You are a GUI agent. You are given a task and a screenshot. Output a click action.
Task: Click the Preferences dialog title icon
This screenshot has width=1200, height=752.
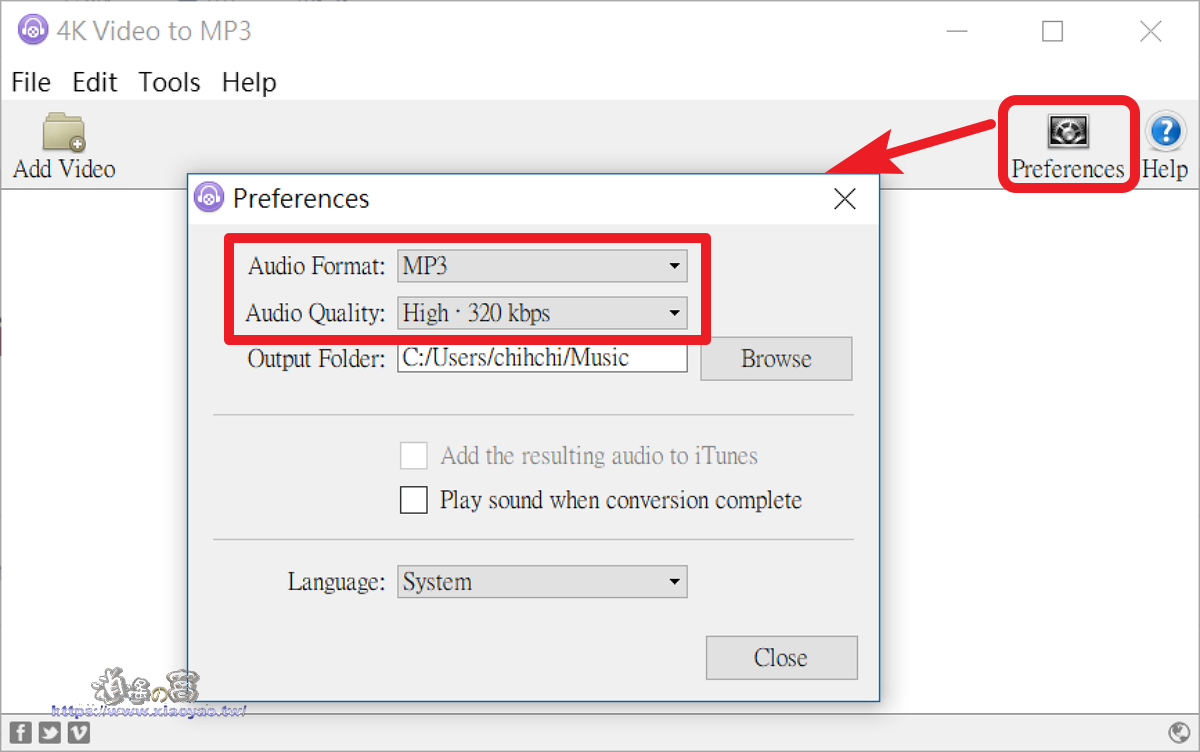coord(209,198)
